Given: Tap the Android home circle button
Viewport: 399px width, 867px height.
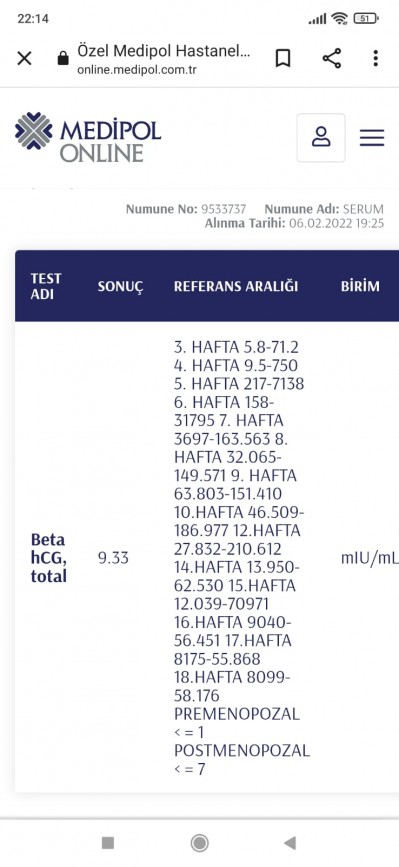Looking at the screenshot, I should tap(200, 843).
